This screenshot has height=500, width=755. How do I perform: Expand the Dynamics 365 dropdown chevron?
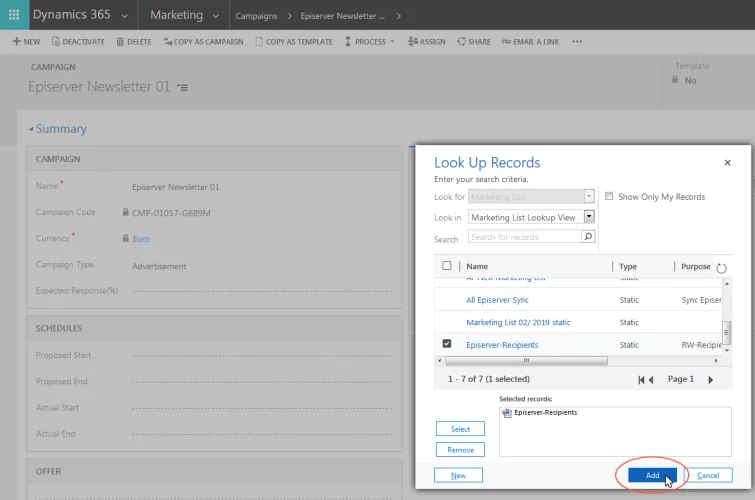124,16
